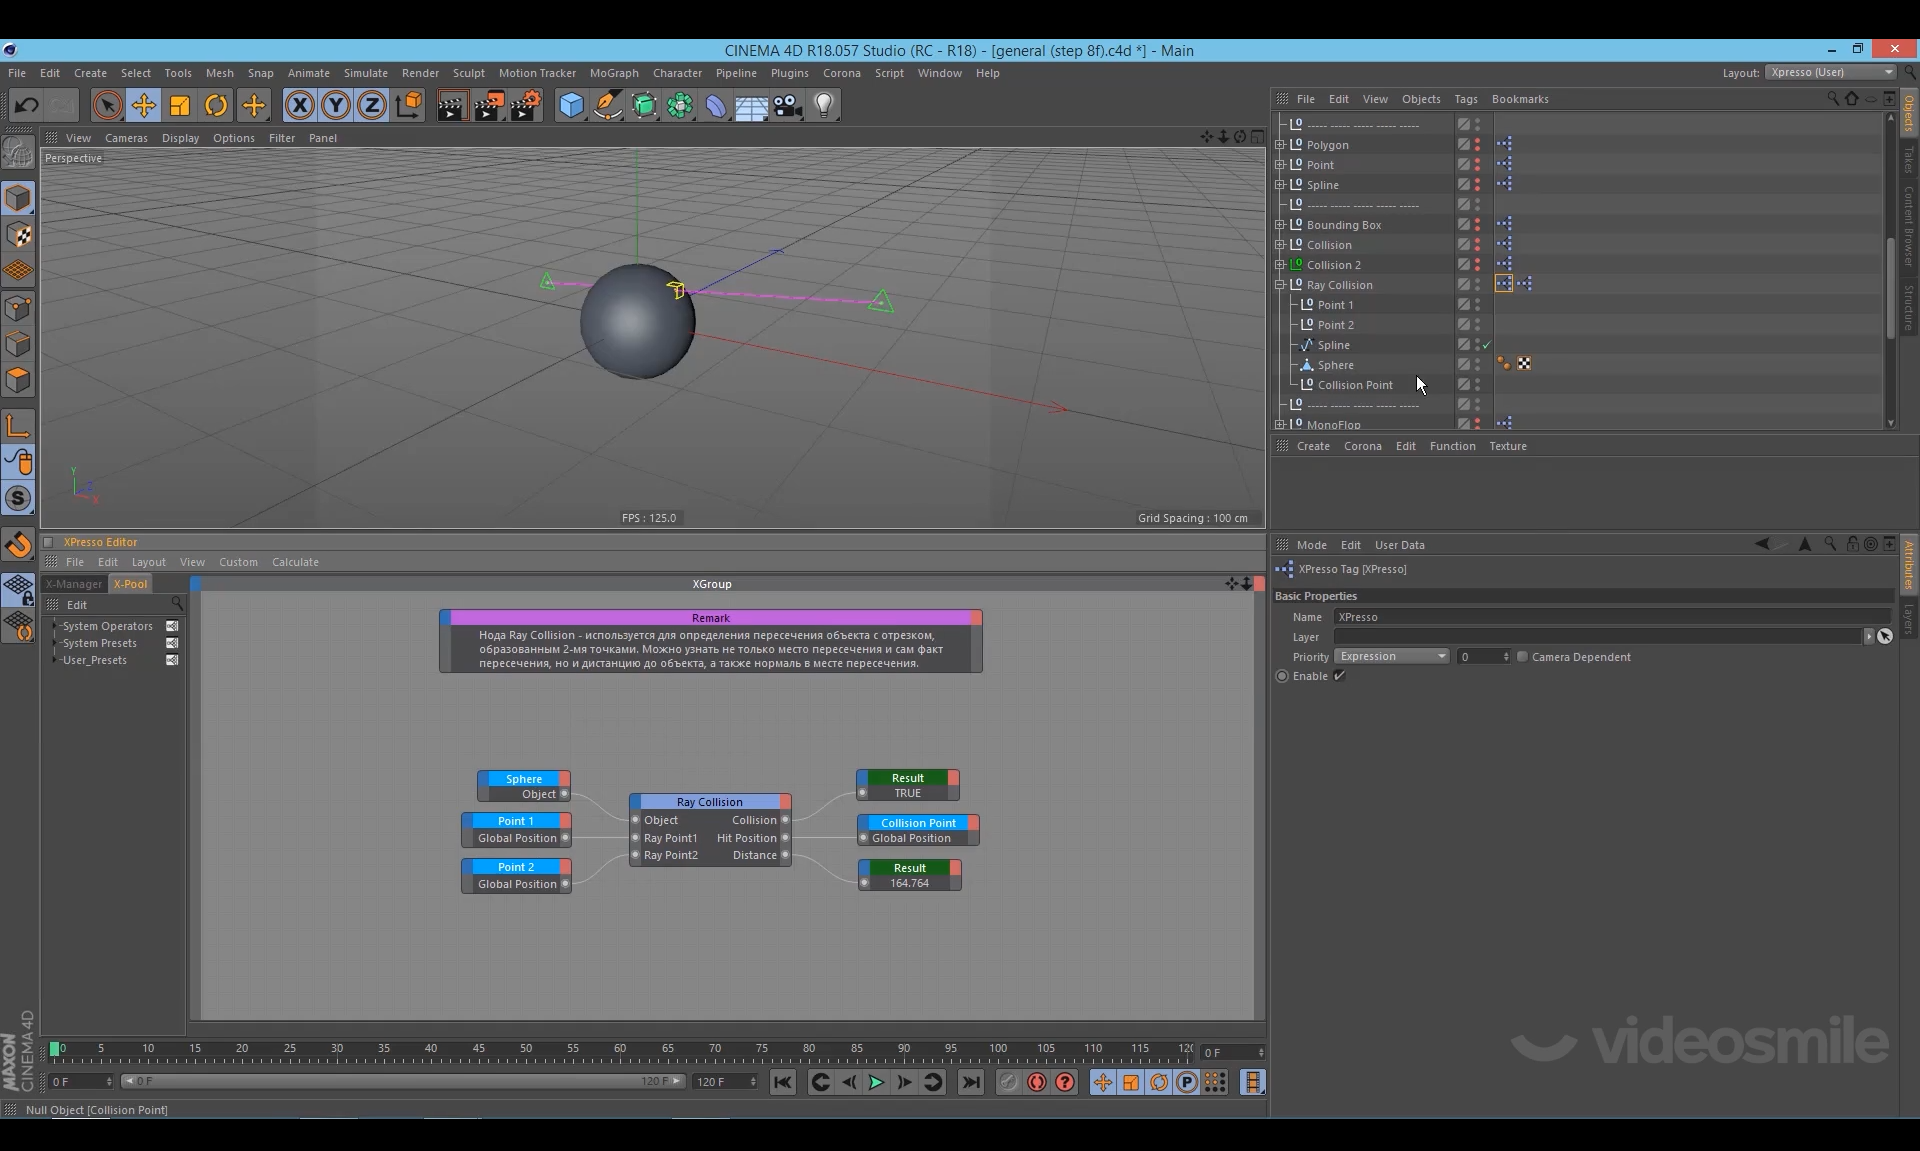Toggle X axis lock icon

pos(299,105)
